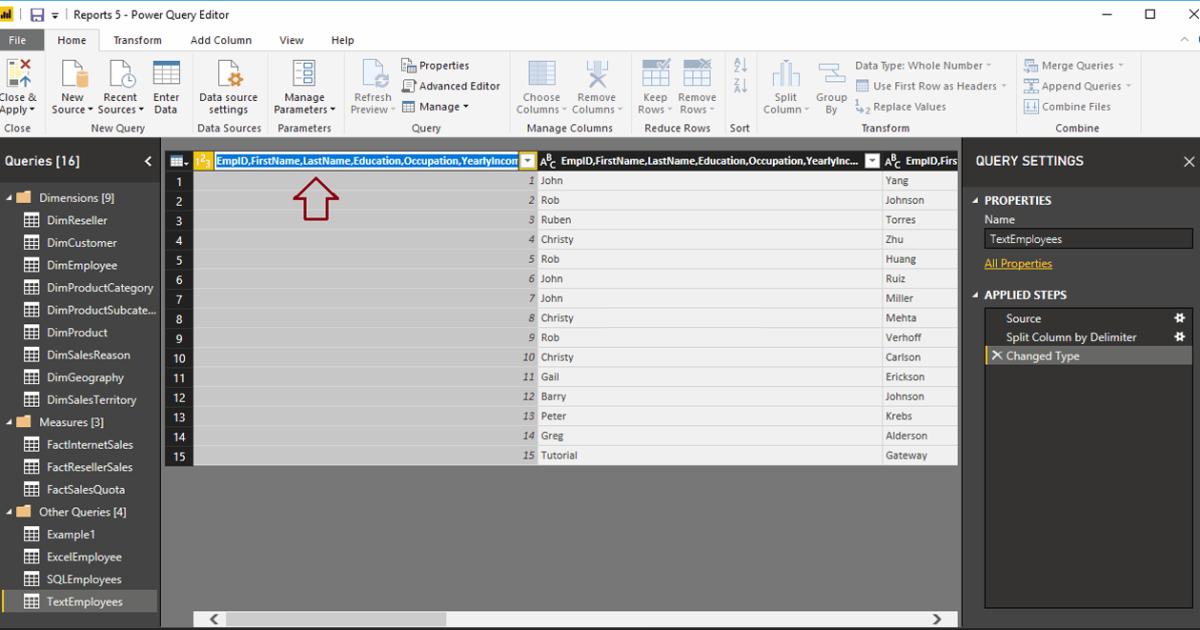Close the Query Settings pane

coord(1189,161)
